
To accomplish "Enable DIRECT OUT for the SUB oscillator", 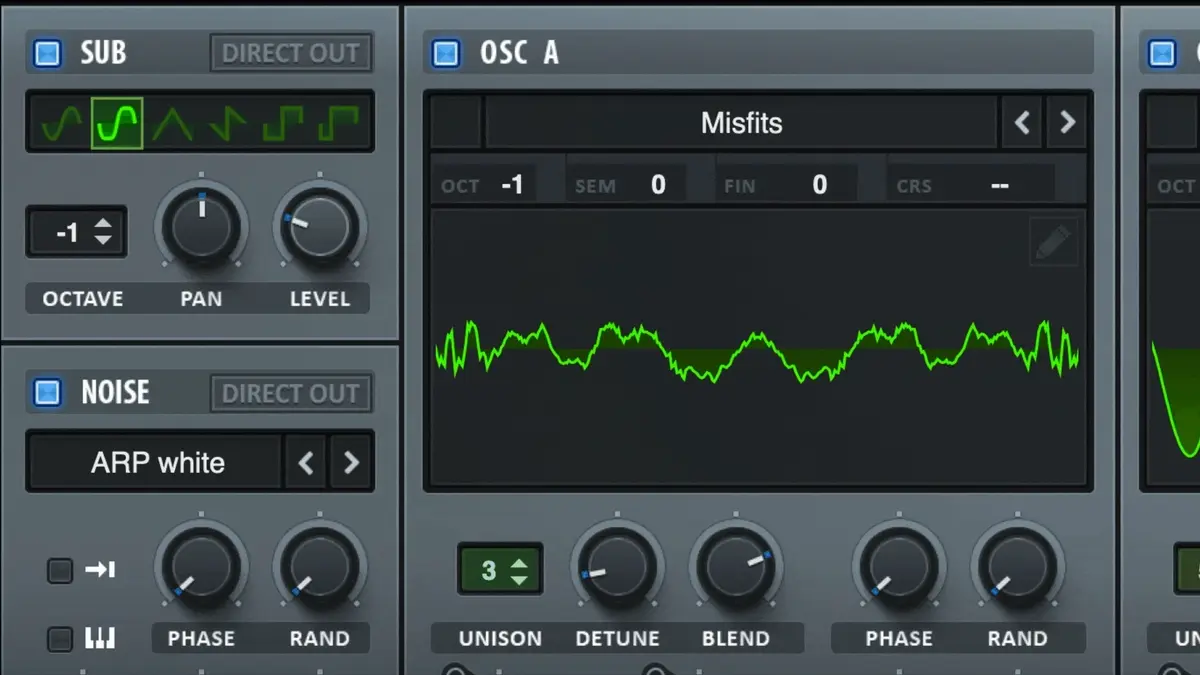I will [x=291, y=53].
